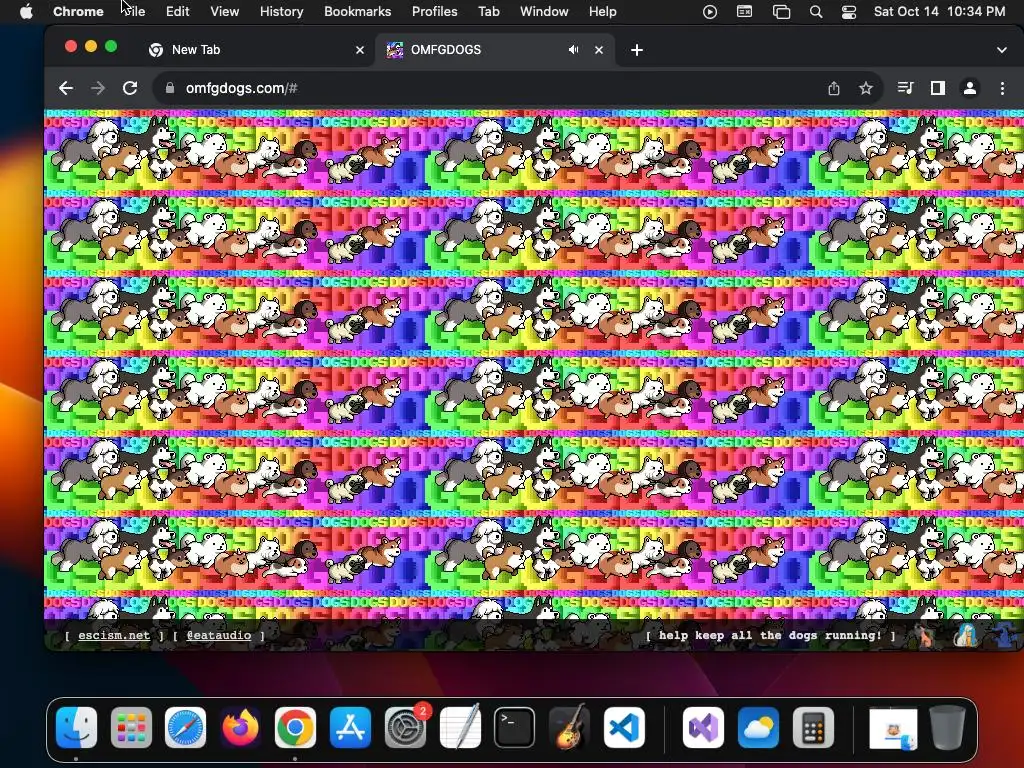The width and height of the screenshot is (1024, 768).
Task: Expand the tab search dropdown arrow
Action: point(1002,50)
